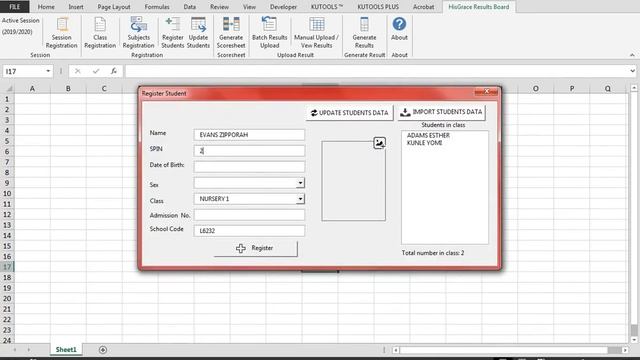Screen dimensions: 640x360
Task: Click the empty student photo box
Action: click(x=353, y=181)
